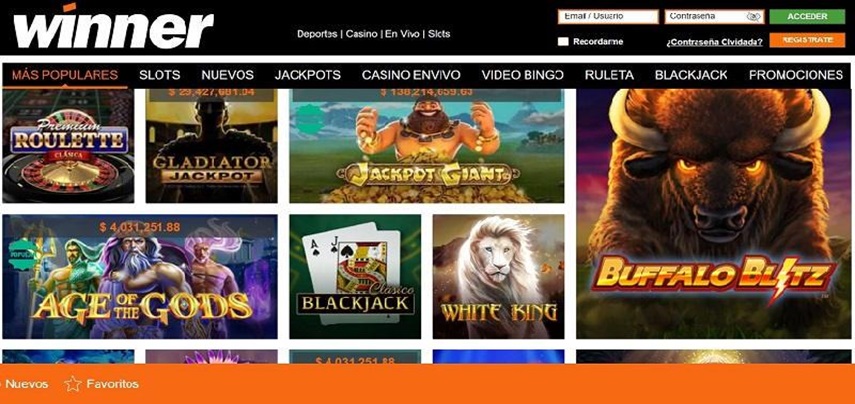Open the Buffalo Blitz banner
The image size is (855, 404).
tap(715, 214)
